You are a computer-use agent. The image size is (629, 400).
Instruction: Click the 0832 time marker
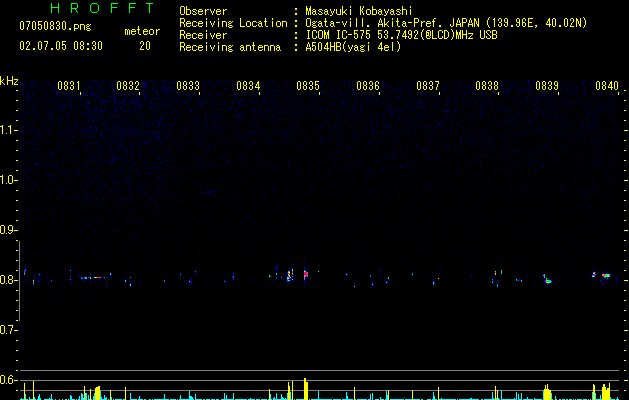tap(128, 85)
